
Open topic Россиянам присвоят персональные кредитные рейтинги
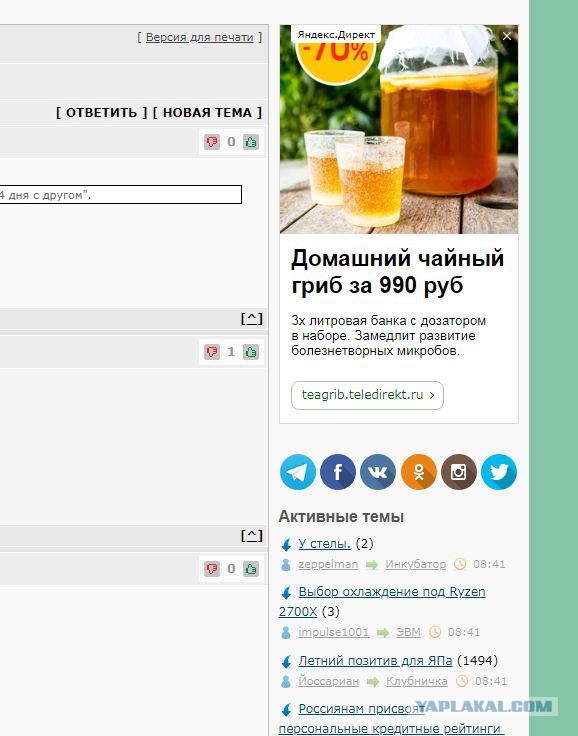click(391, 719)
